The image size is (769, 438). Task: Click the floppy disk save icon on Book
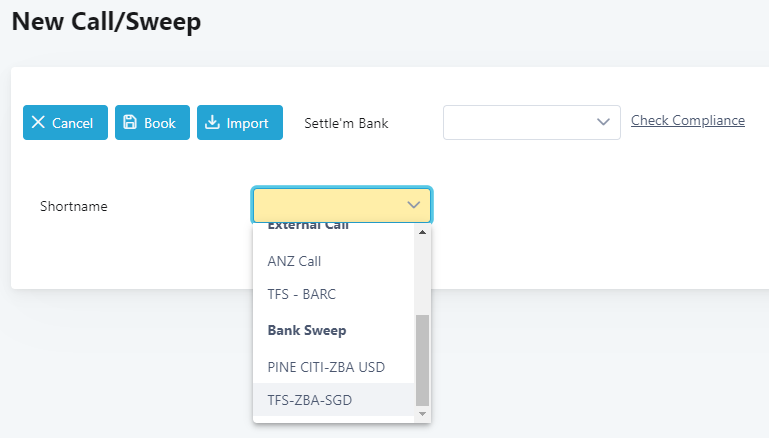(x=129, y=122)
